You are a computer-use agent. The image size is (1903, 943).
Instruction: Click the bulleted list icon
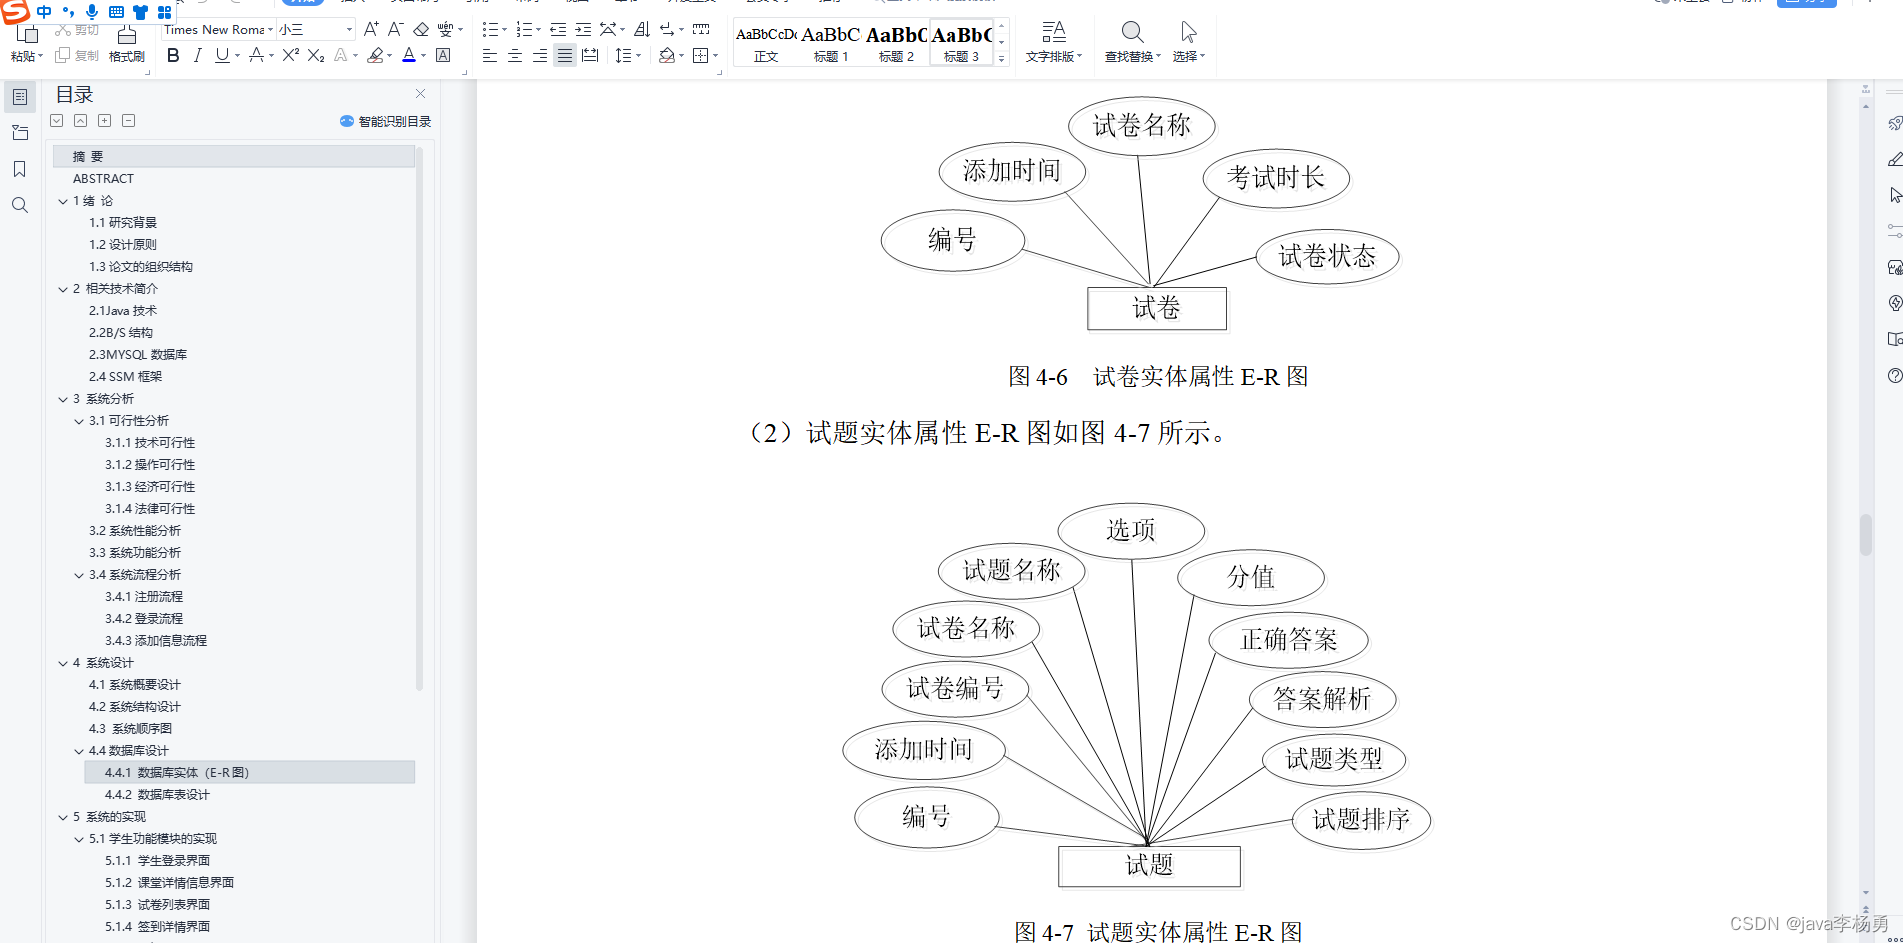[490, 29]
